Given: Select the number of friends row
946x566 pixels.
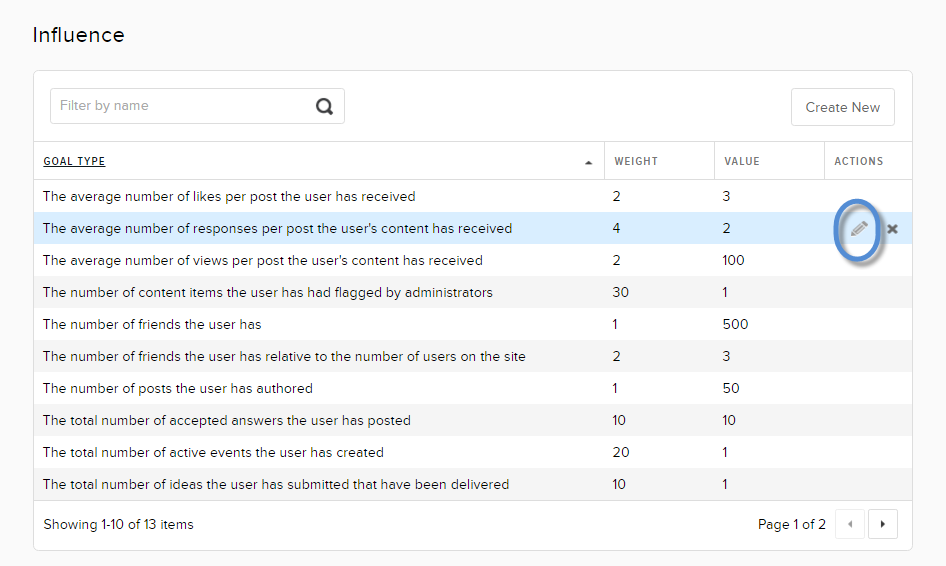Looking at the screenshot, I should click(x=152, y=324).
